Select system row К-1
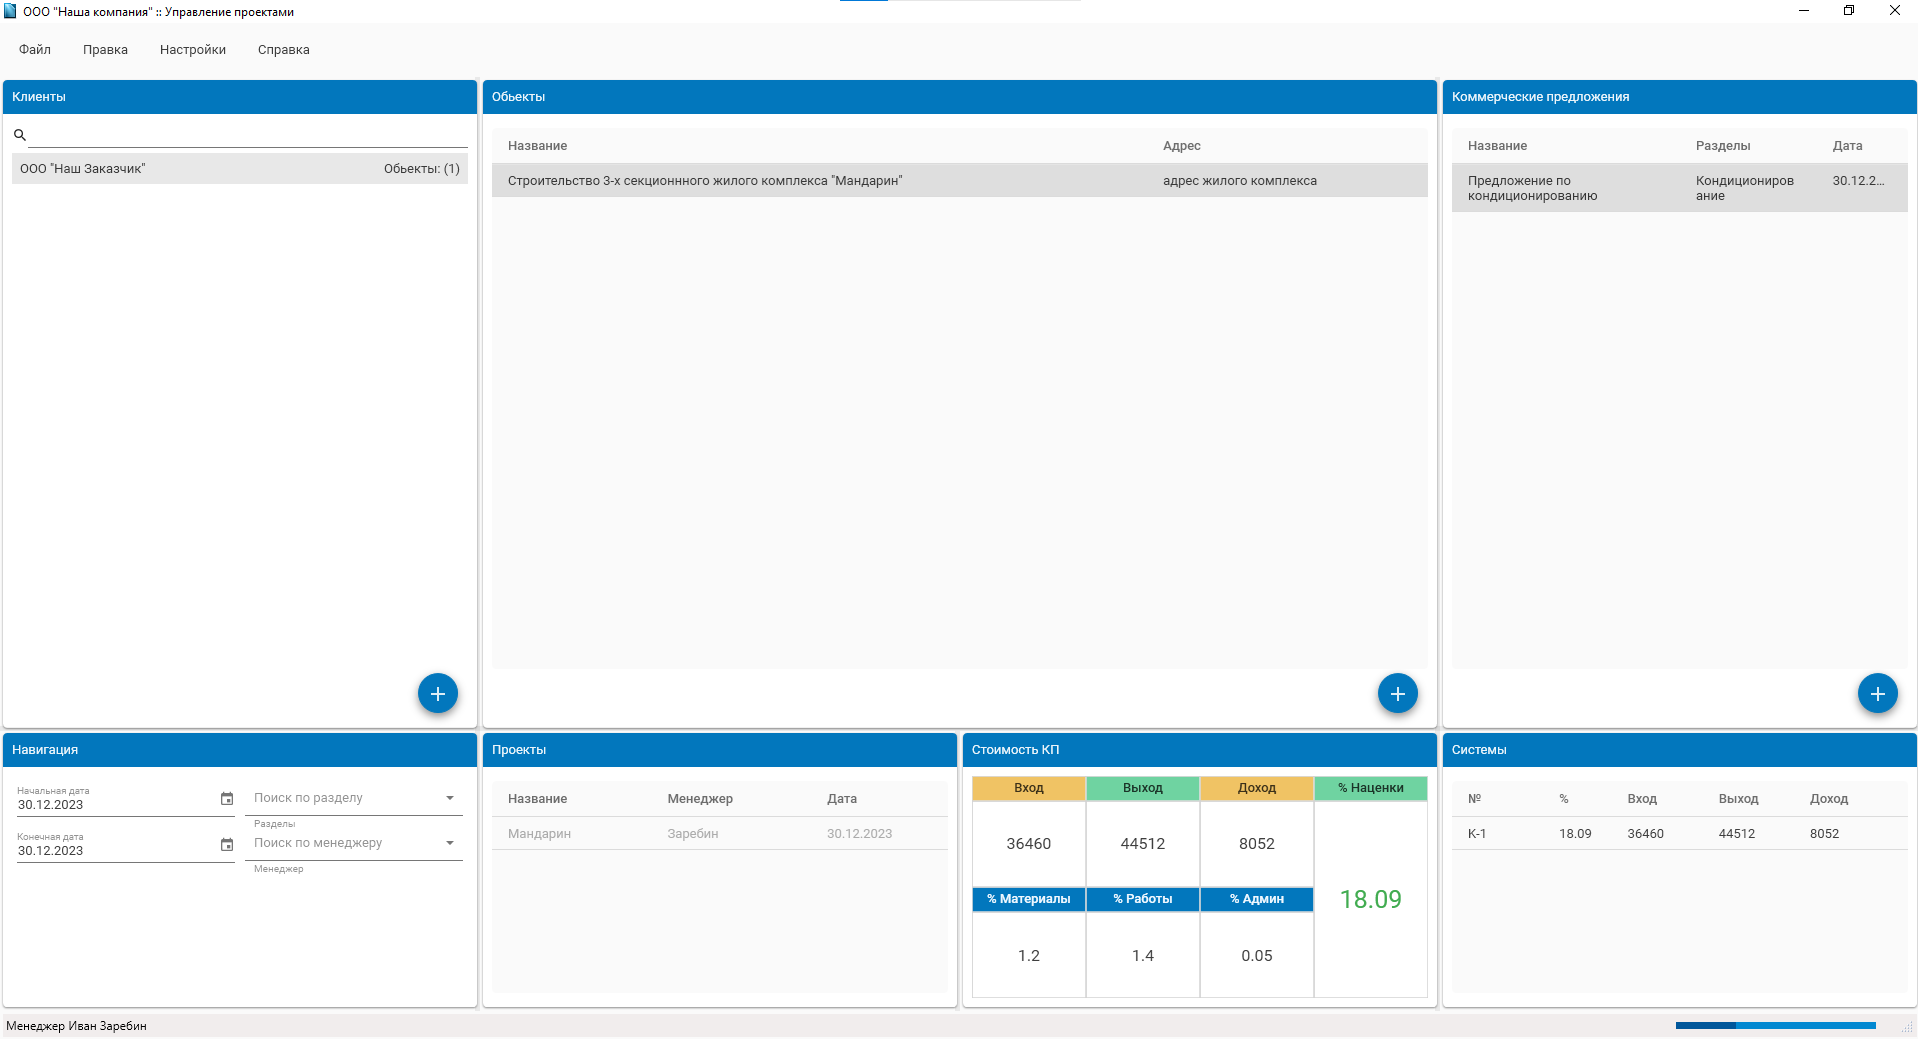This screenshot has height=1039, width=1918. [1680, 834]
